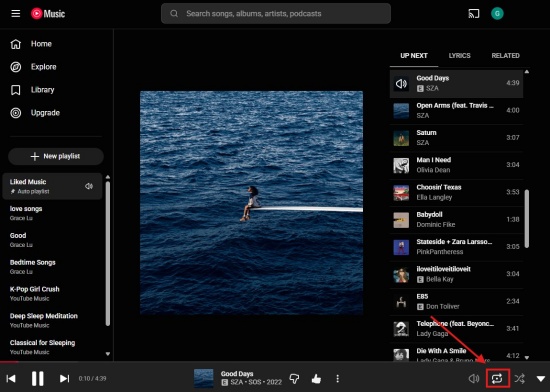Open Classical for Sleeping playlist
This screenshot has height=392, width=550.
point(52,347)
